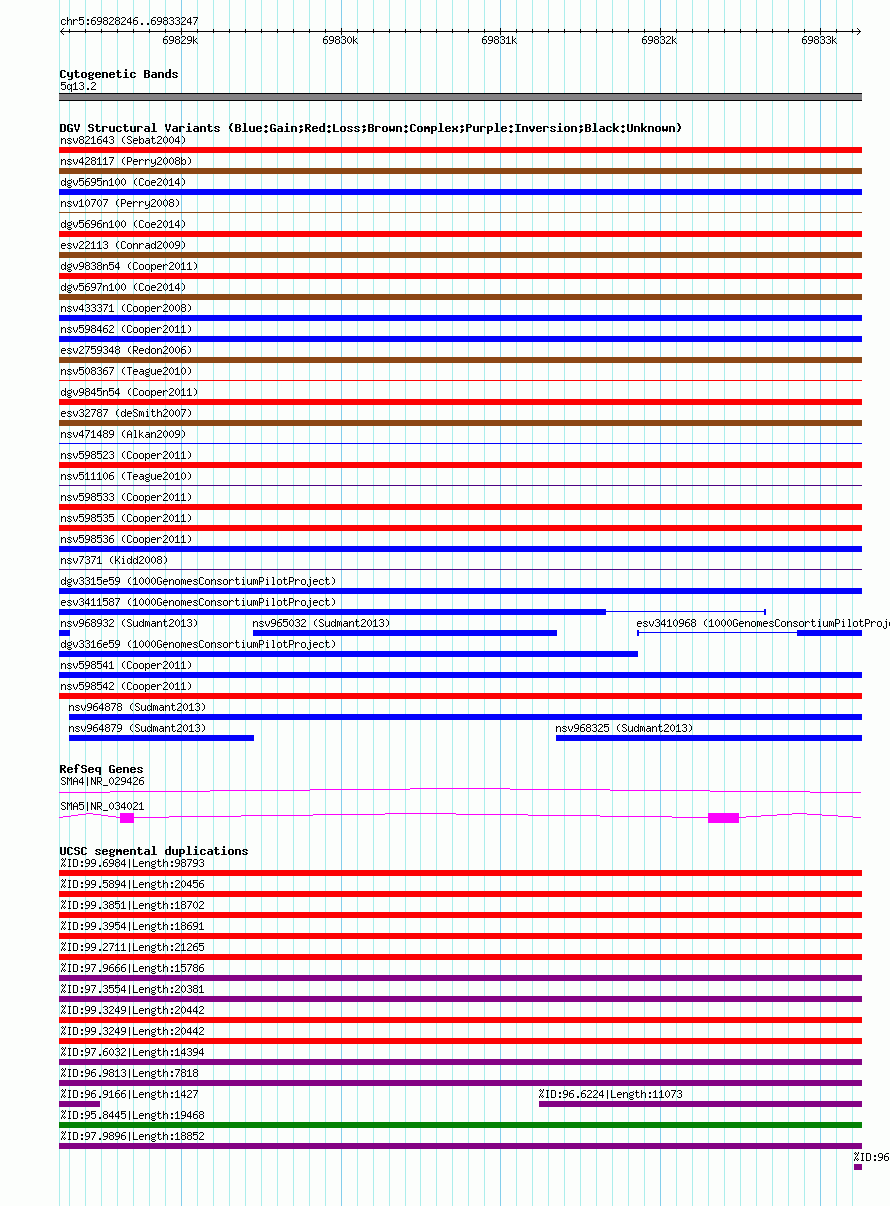This screenshot has width=890, height=1206.
Task: Select the dgv9845n54 (Cooper2011) label
Action: 129,392
